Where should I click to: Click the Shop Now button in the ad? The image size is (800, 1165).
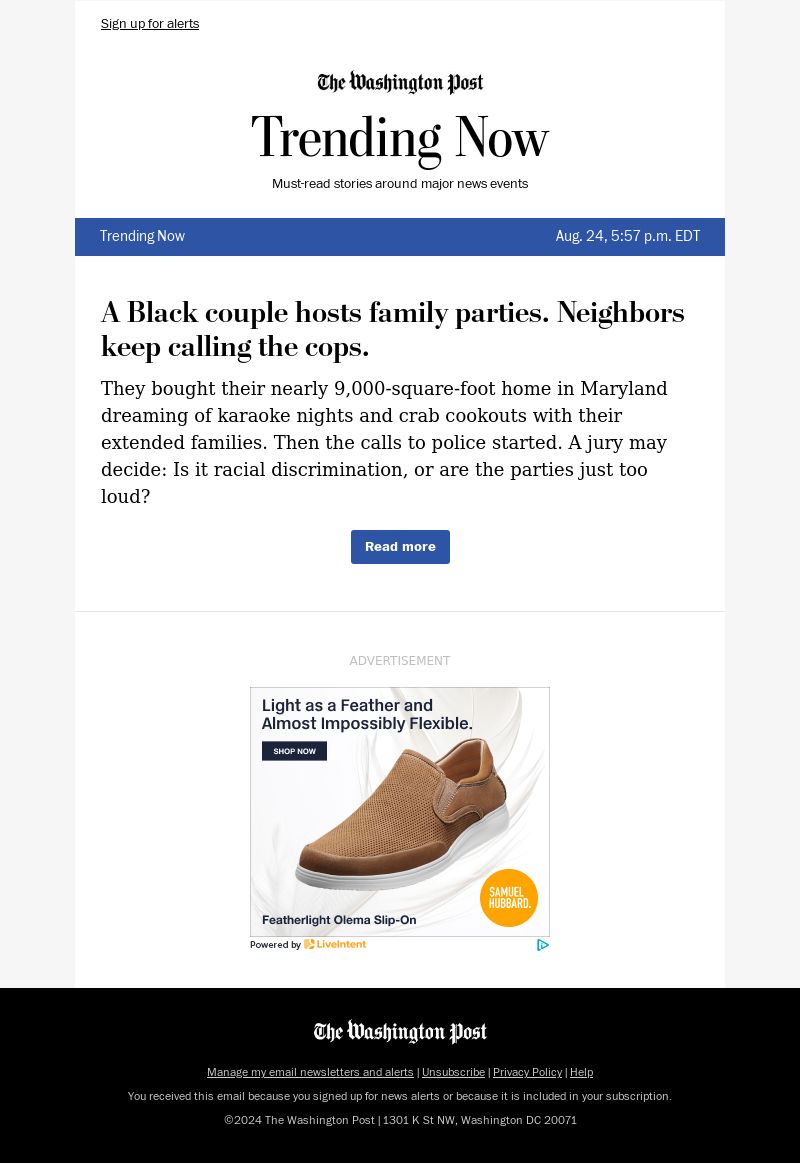(294, 751)
